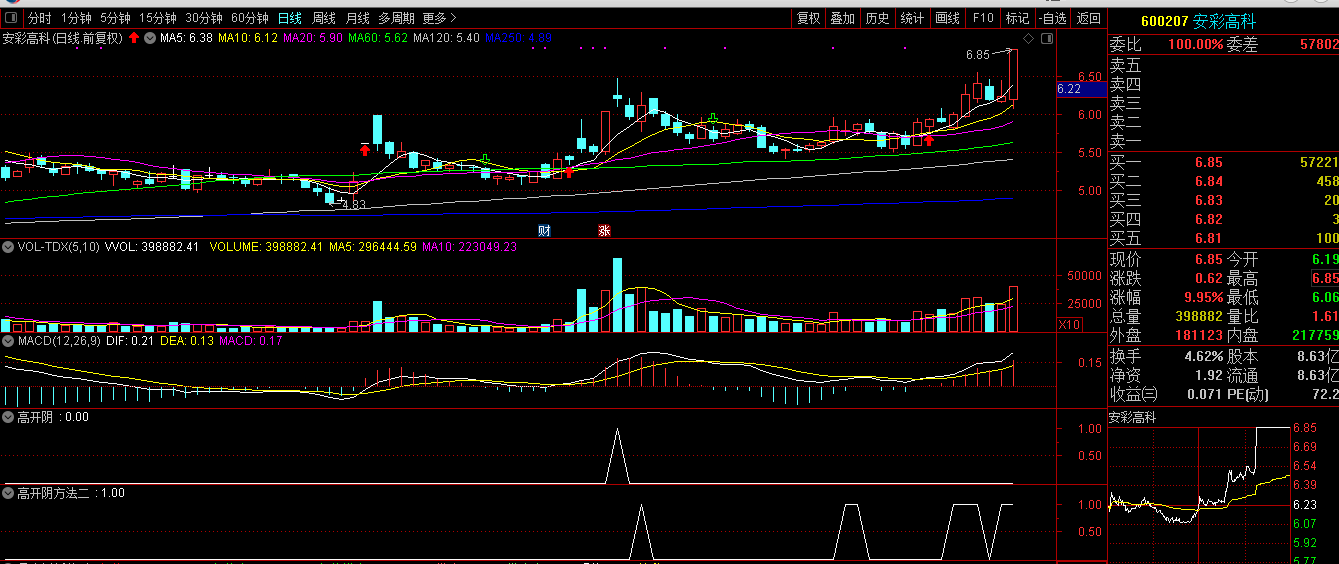Screen dimensions: 1339x564
Task: Click the X10 volume scale indicator
Action: point(1069,324)
